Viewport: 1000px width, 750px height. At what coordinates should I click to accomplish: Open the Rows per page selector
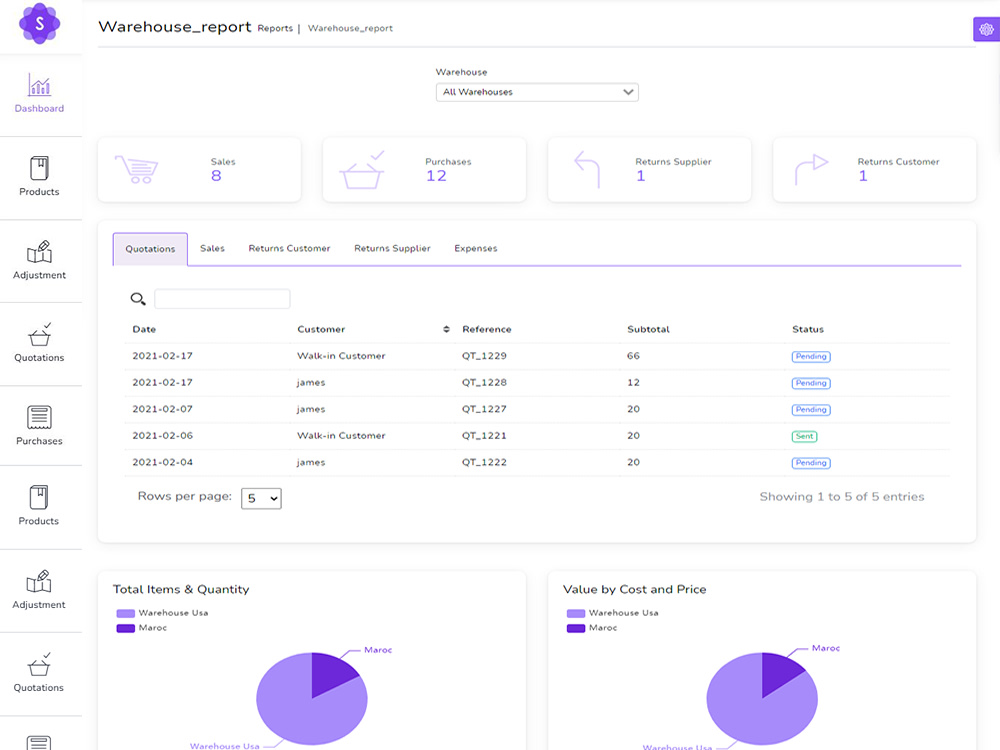pyautogui.click(x=261, y=499)
